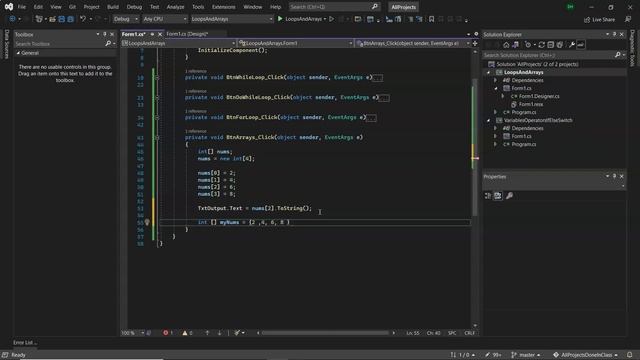640x360 pixels.
Task: Click Solution Explorer Refresh (sync) icon
Action: (542, 45)
